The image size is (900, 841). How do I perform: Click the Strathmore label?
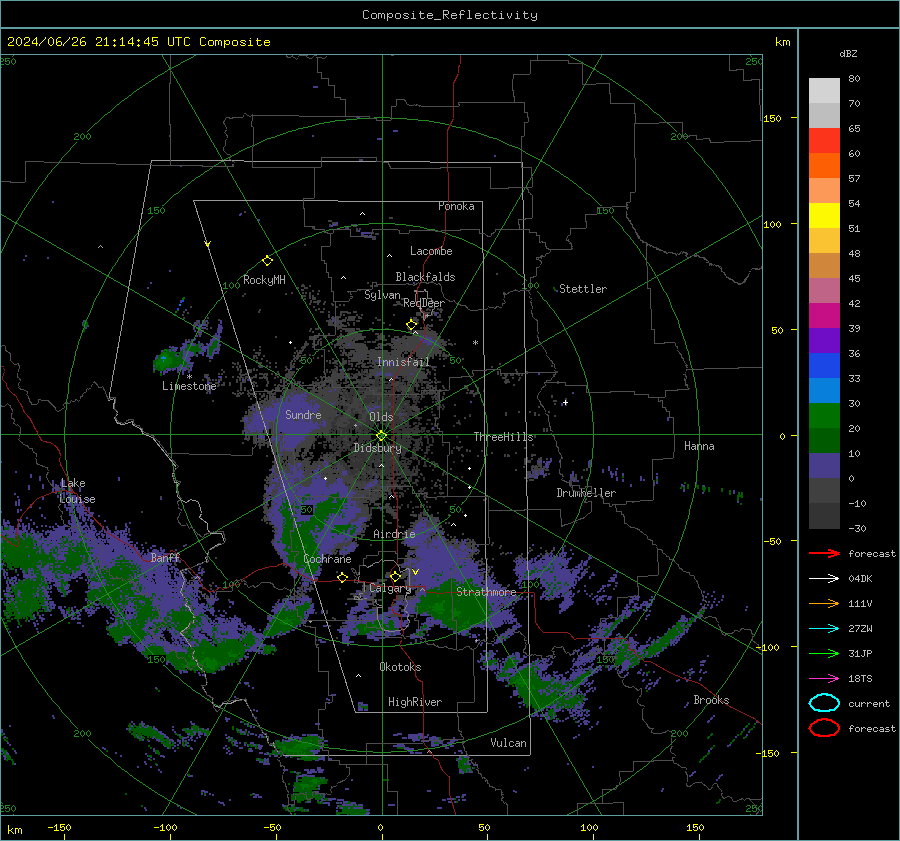[486, 592]
